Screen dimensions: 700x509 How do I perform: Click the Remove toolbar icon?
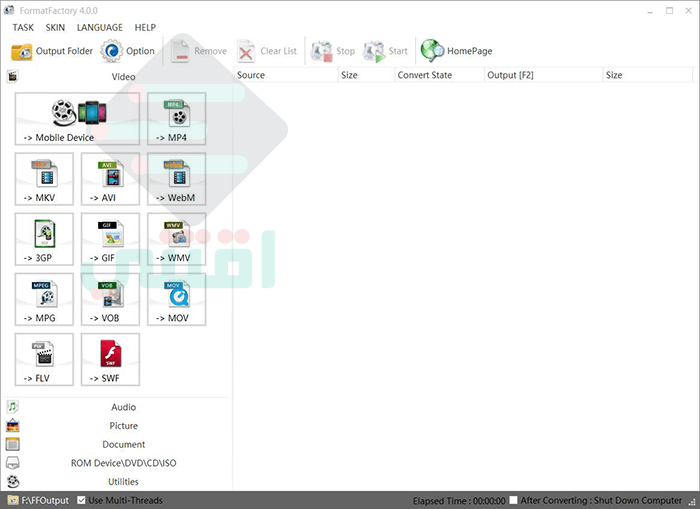coord(180,51)
